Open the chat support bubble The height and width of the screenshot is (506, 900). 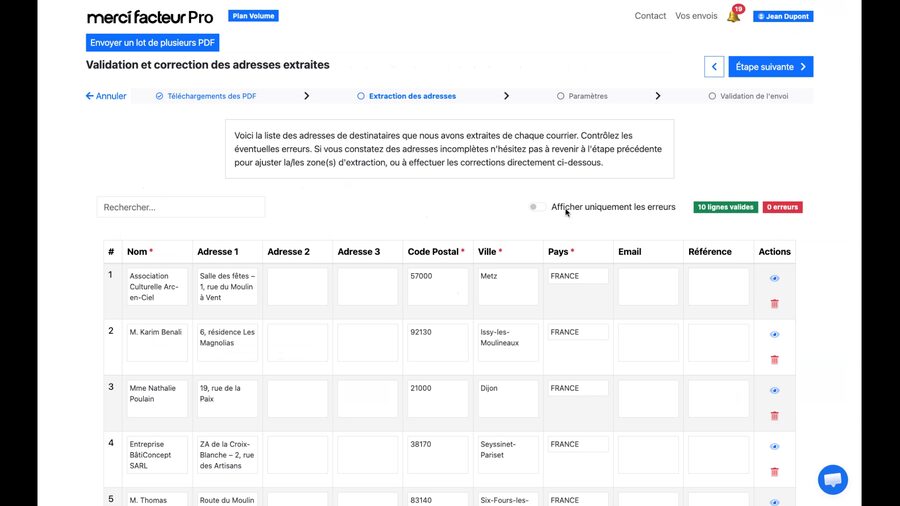click(x=832, y=480)
